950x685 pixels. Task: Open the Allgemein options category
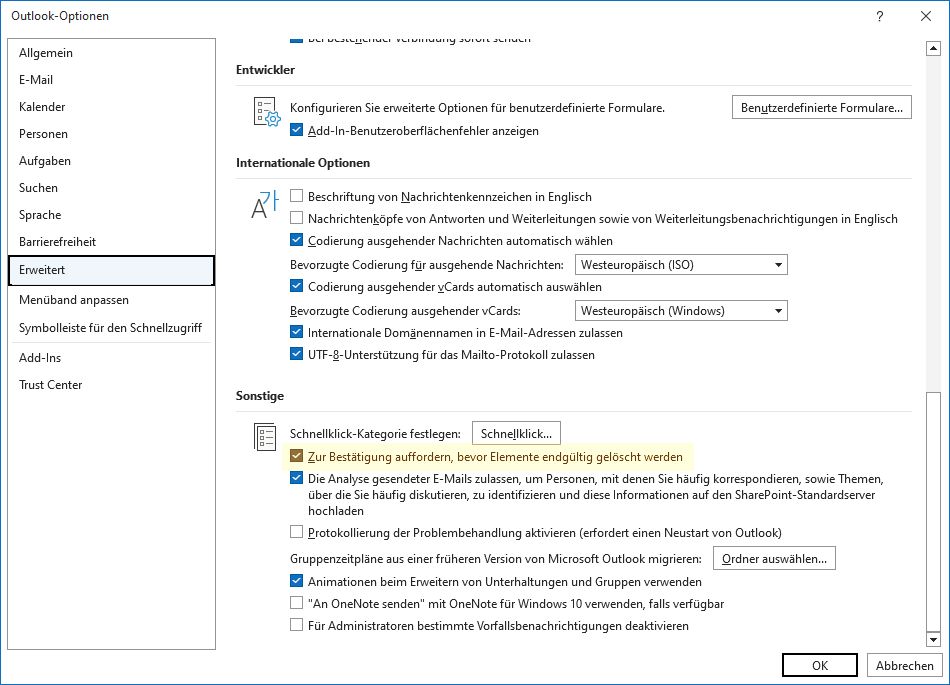(111, 53)
